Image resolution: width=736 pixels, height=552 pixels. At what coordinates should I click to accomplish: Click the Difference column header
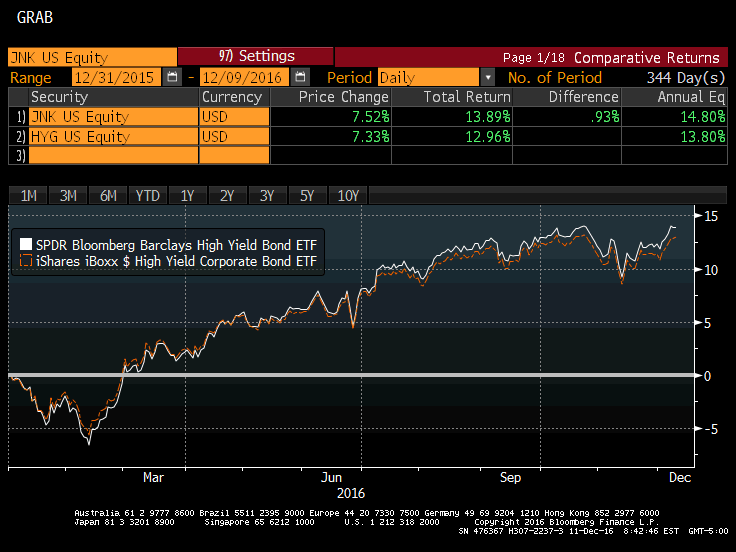click(567, 97)
